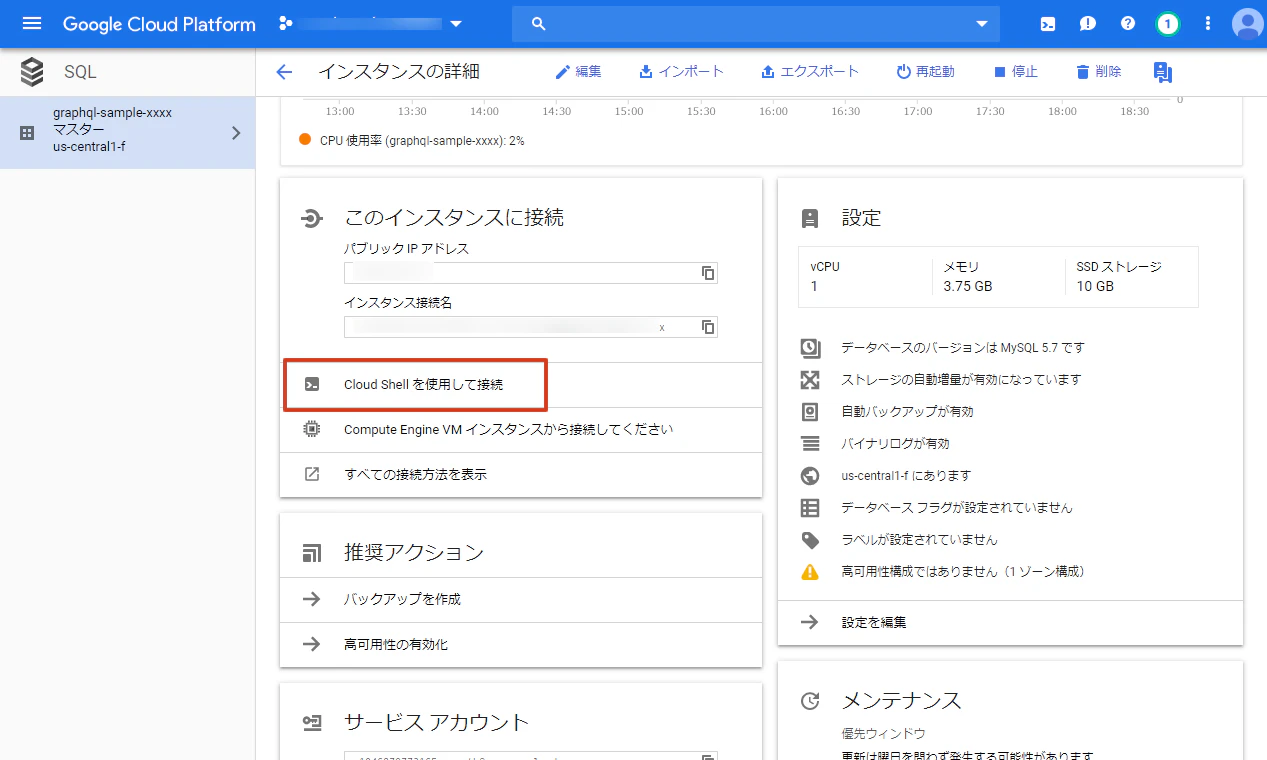Click the SSD ストレージ 10 GB value
1267x760 pixels.
tap(1095, 286)
